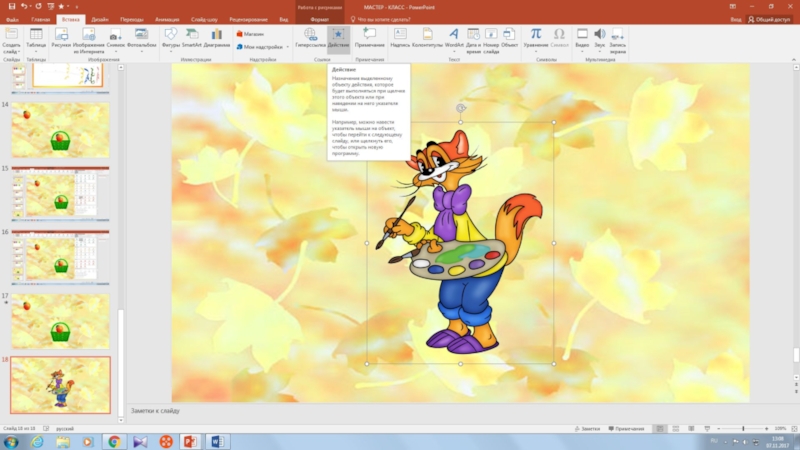Switch to the Дизайн ribbon tab
The width and height of the screenshot is (800, 450).
100,19
